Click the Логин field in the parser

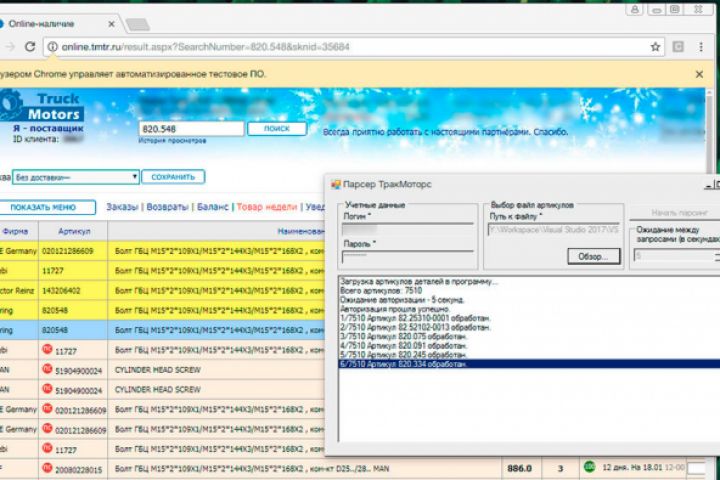click(408, 229)
